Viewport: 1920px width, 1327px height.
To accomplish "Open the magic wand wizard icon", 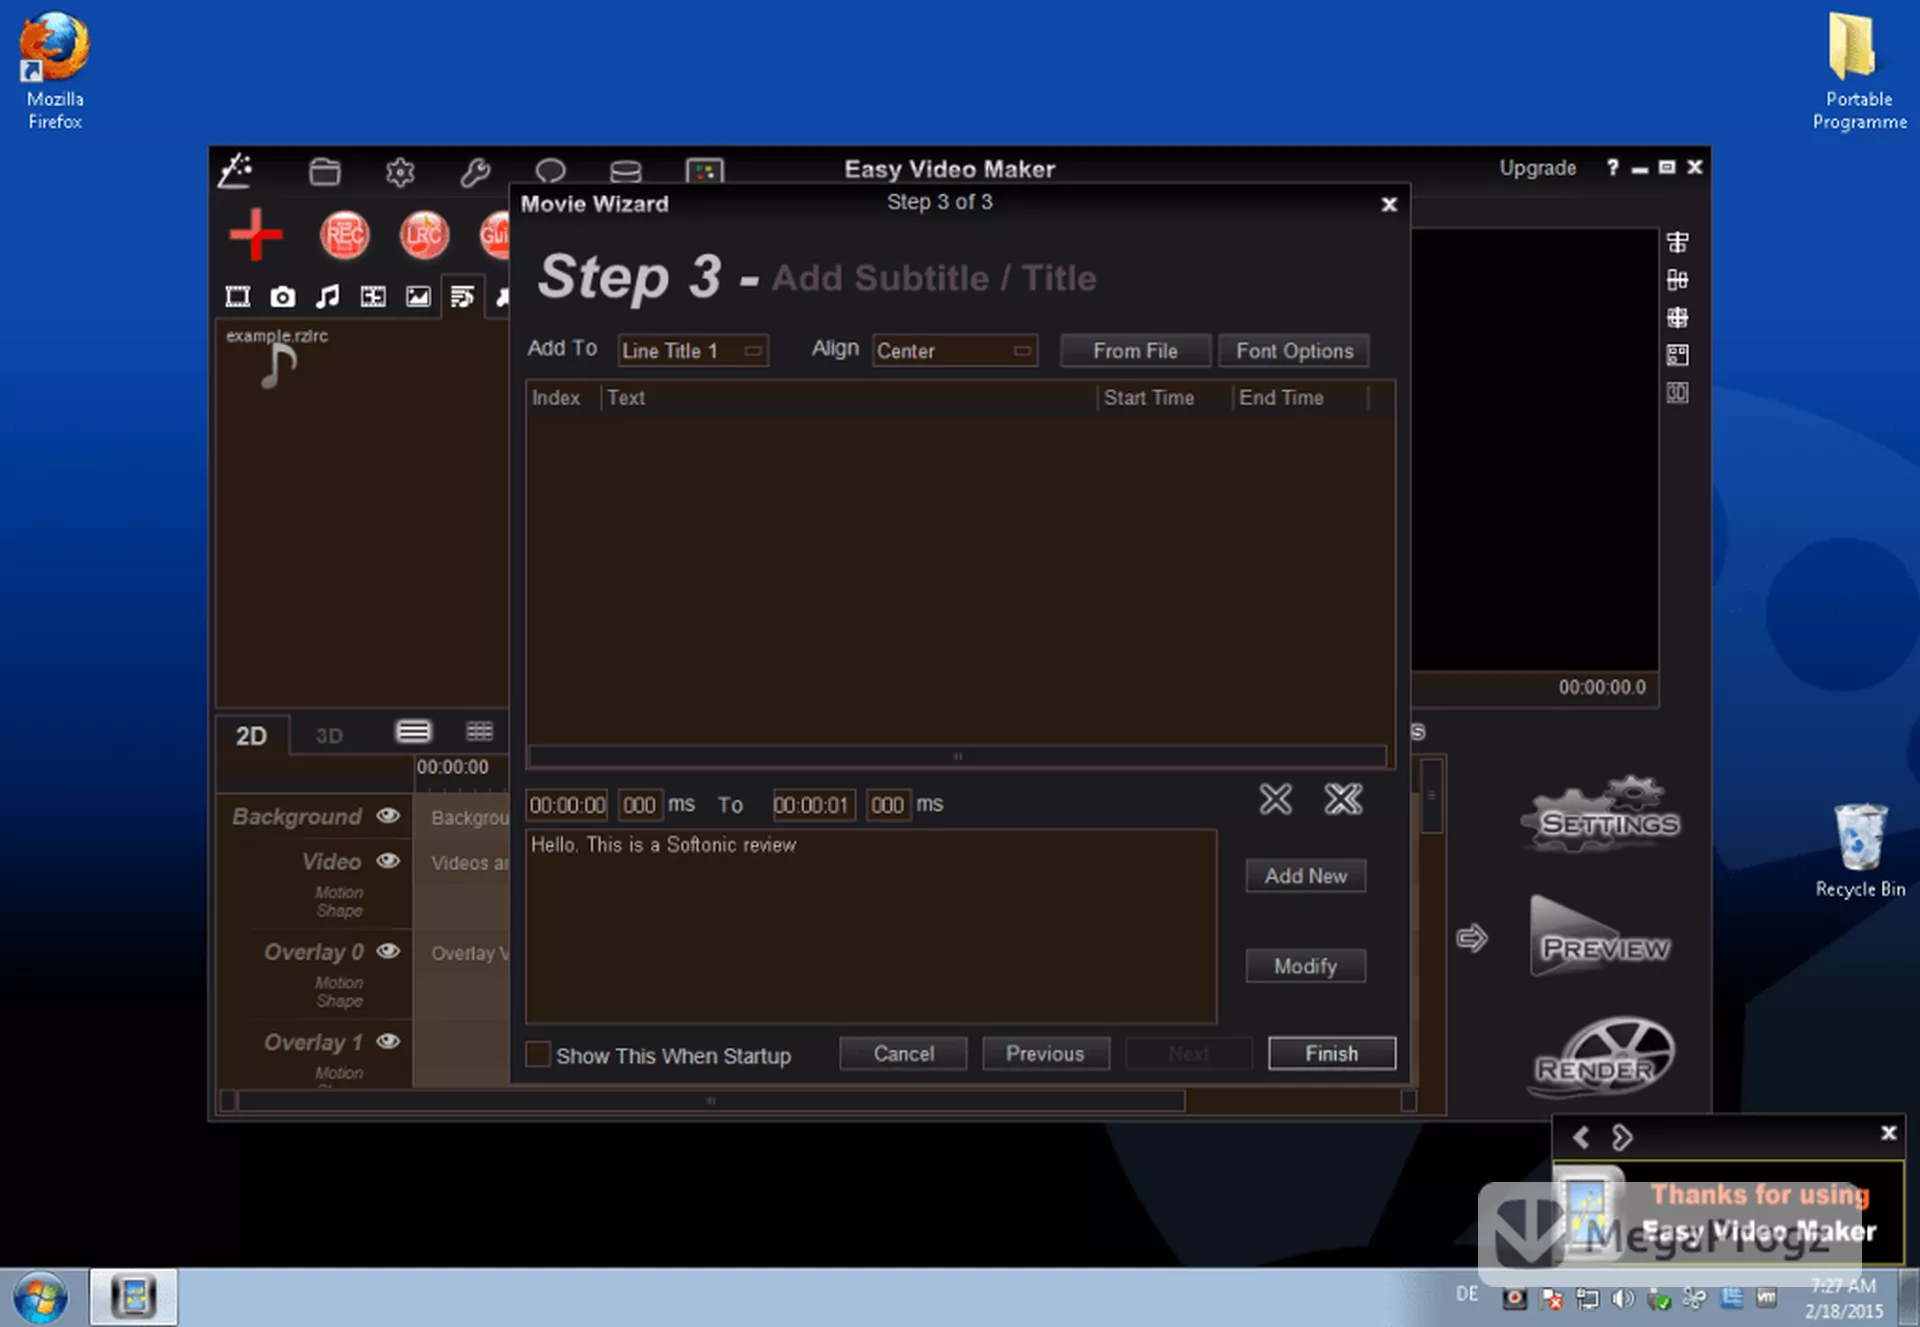I will 236,171.
